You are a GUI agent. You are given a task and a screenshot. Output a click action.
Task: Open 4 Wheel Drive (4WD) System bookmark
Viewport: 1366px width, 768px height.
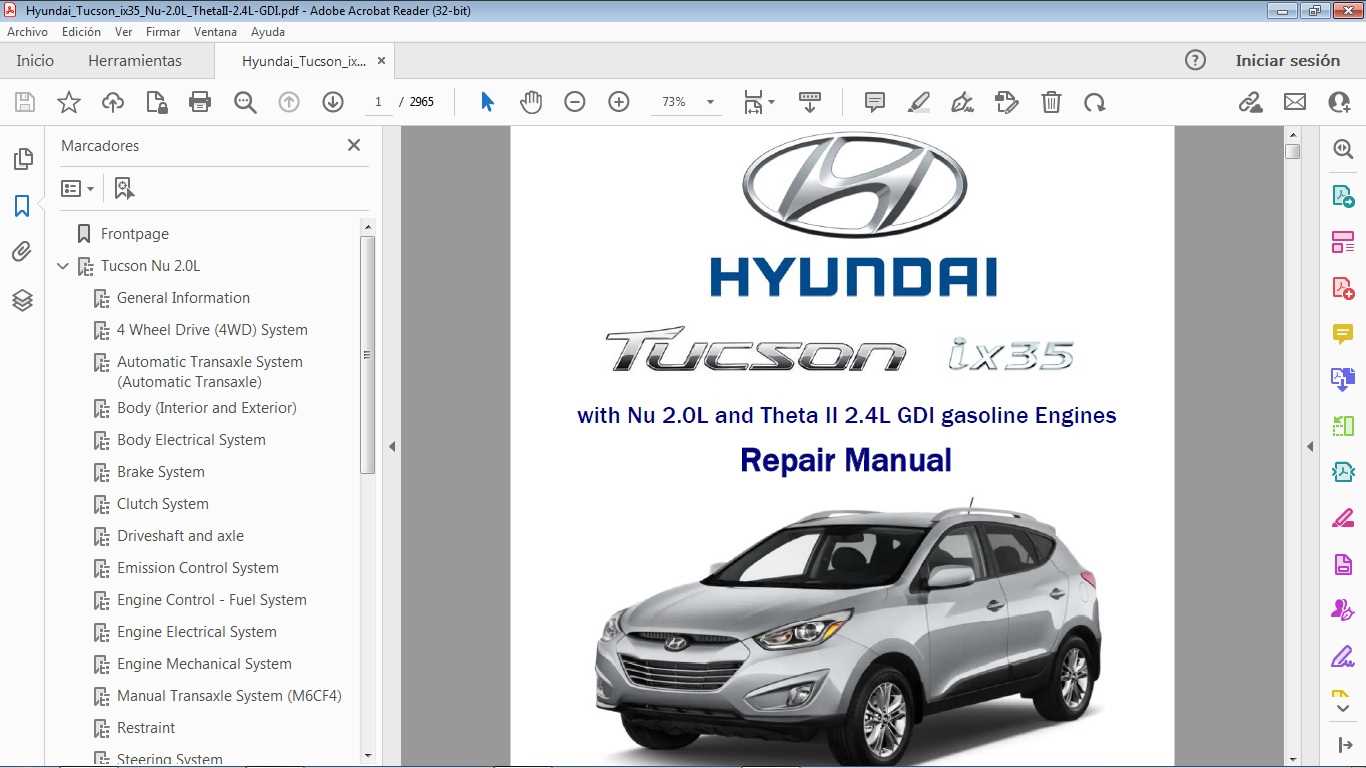(212, 330)
